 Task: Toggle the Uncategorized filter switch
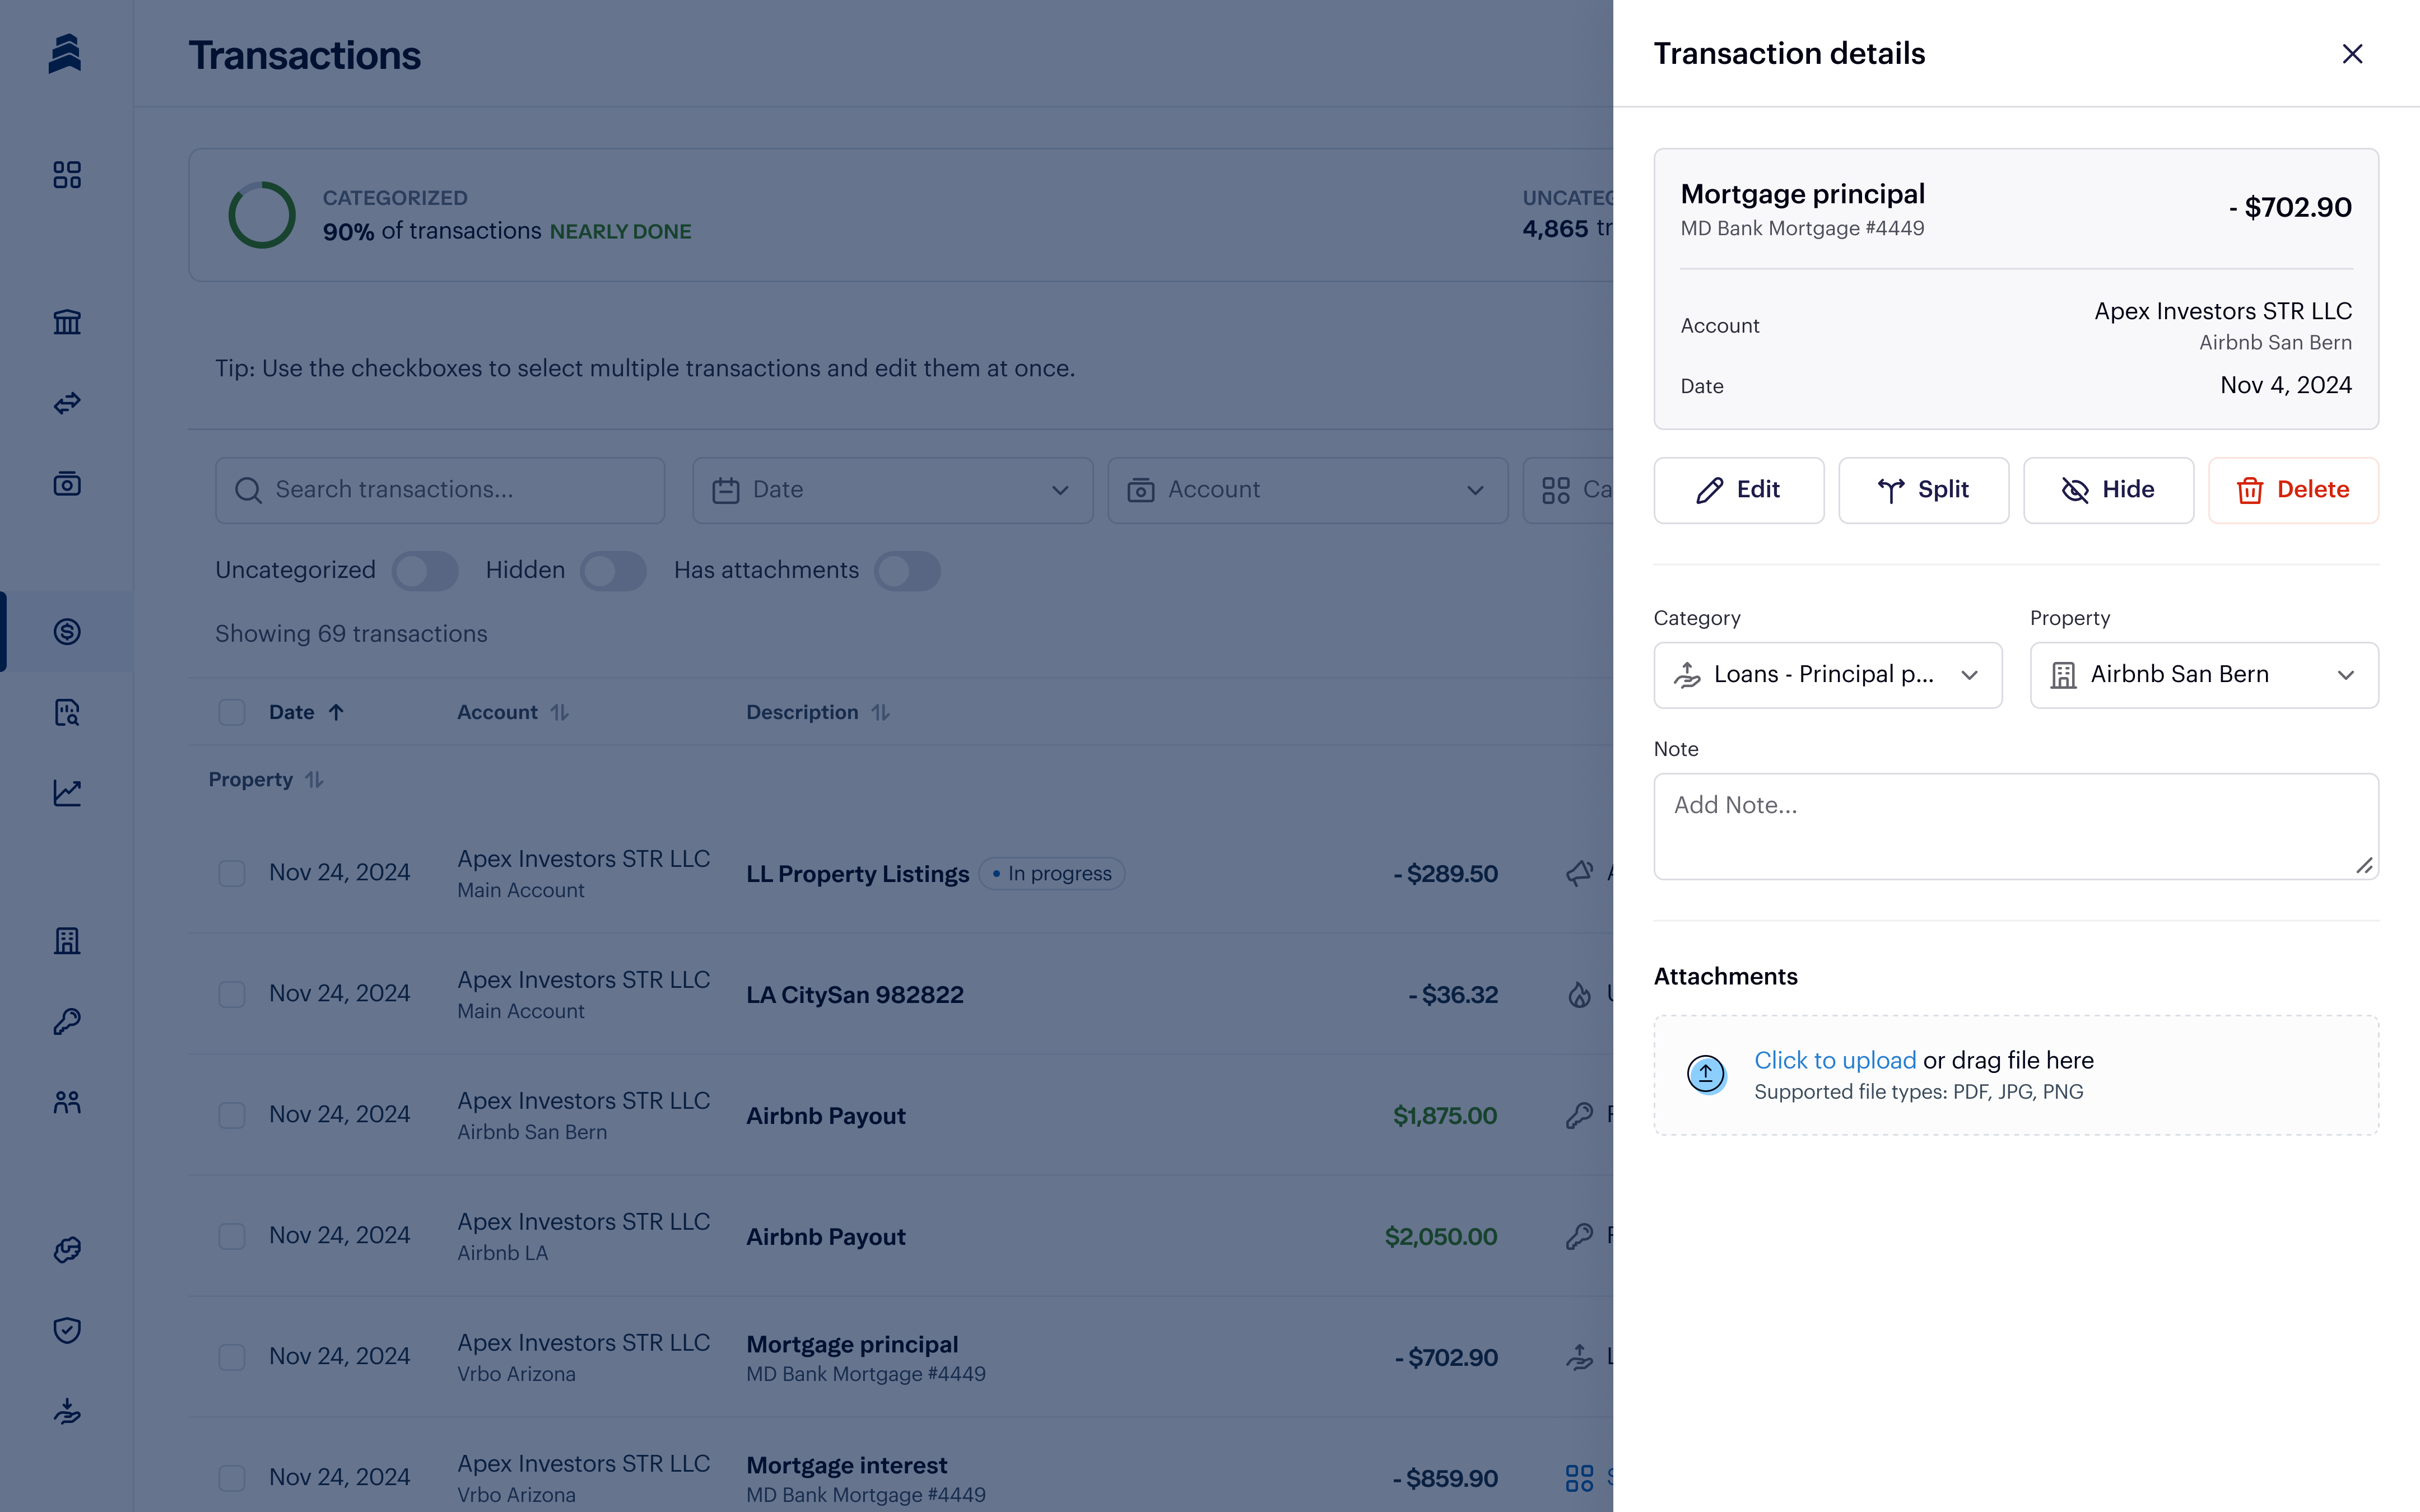[425, 571]
